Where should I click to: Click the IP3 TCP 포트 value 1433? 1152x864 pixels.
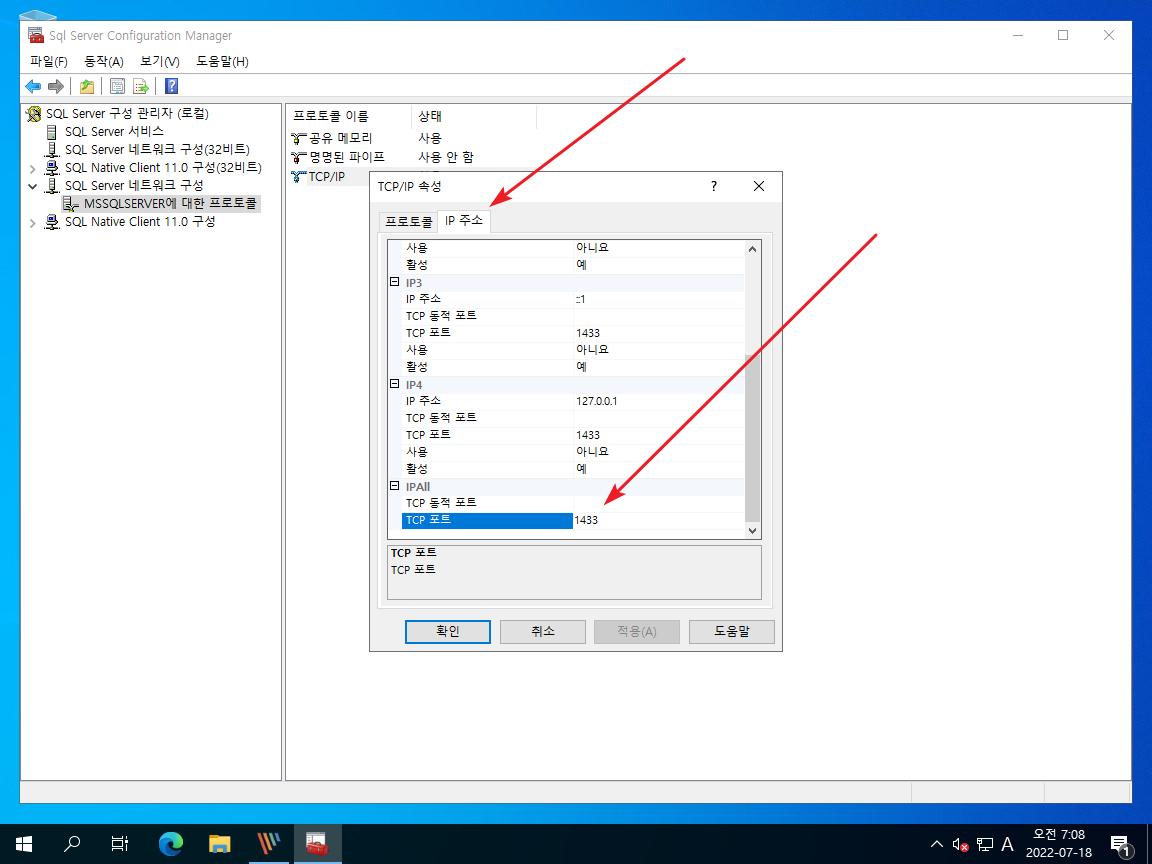click(x=658, y=333)
